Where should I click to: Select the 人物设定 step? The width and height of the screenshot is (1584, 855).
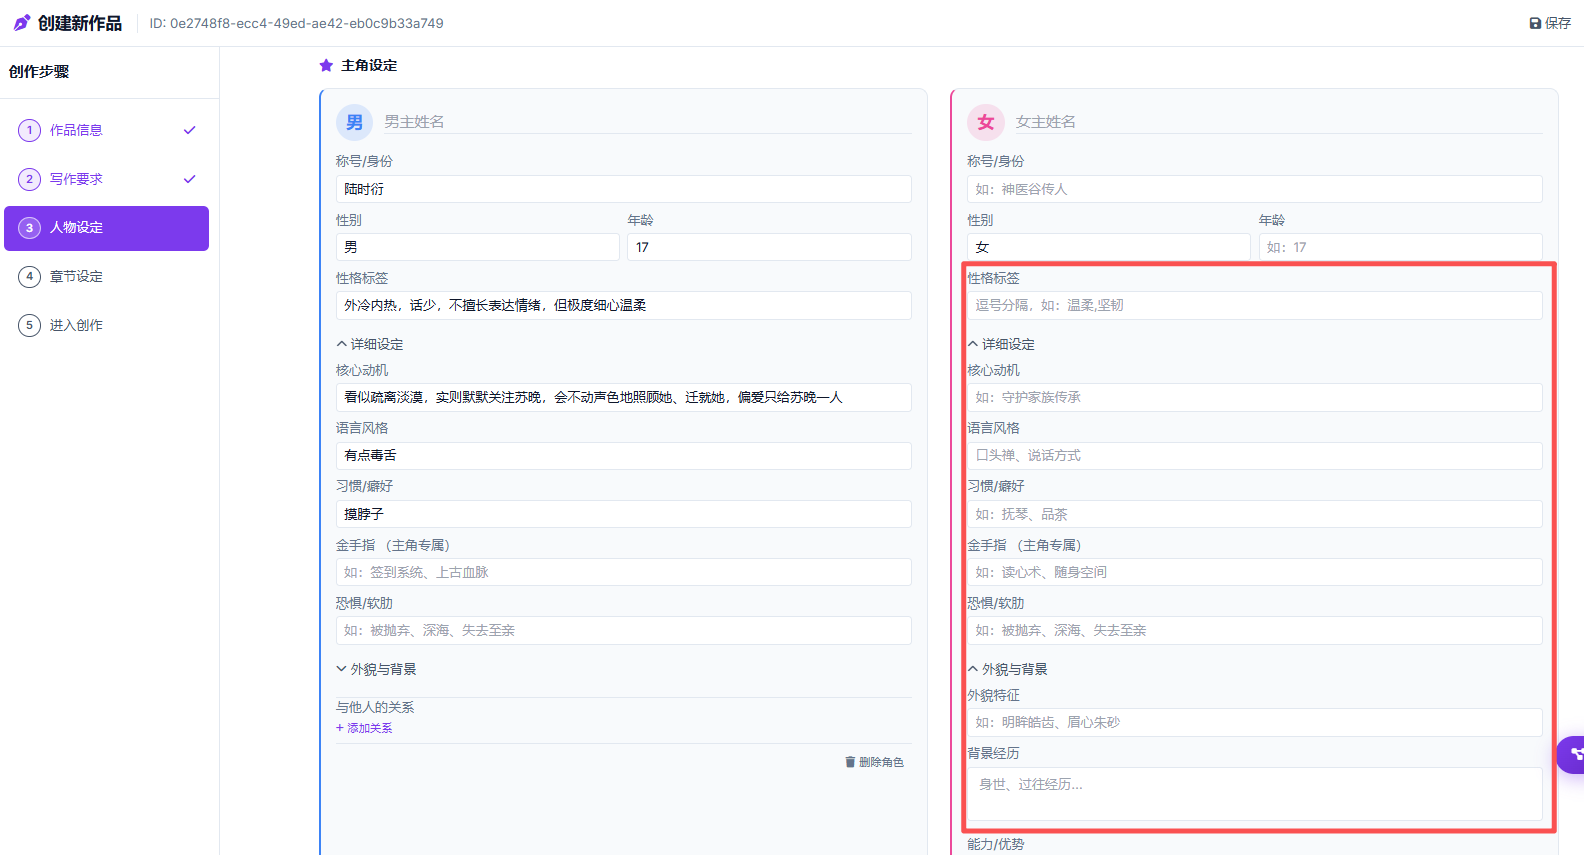tap(106, 228)
